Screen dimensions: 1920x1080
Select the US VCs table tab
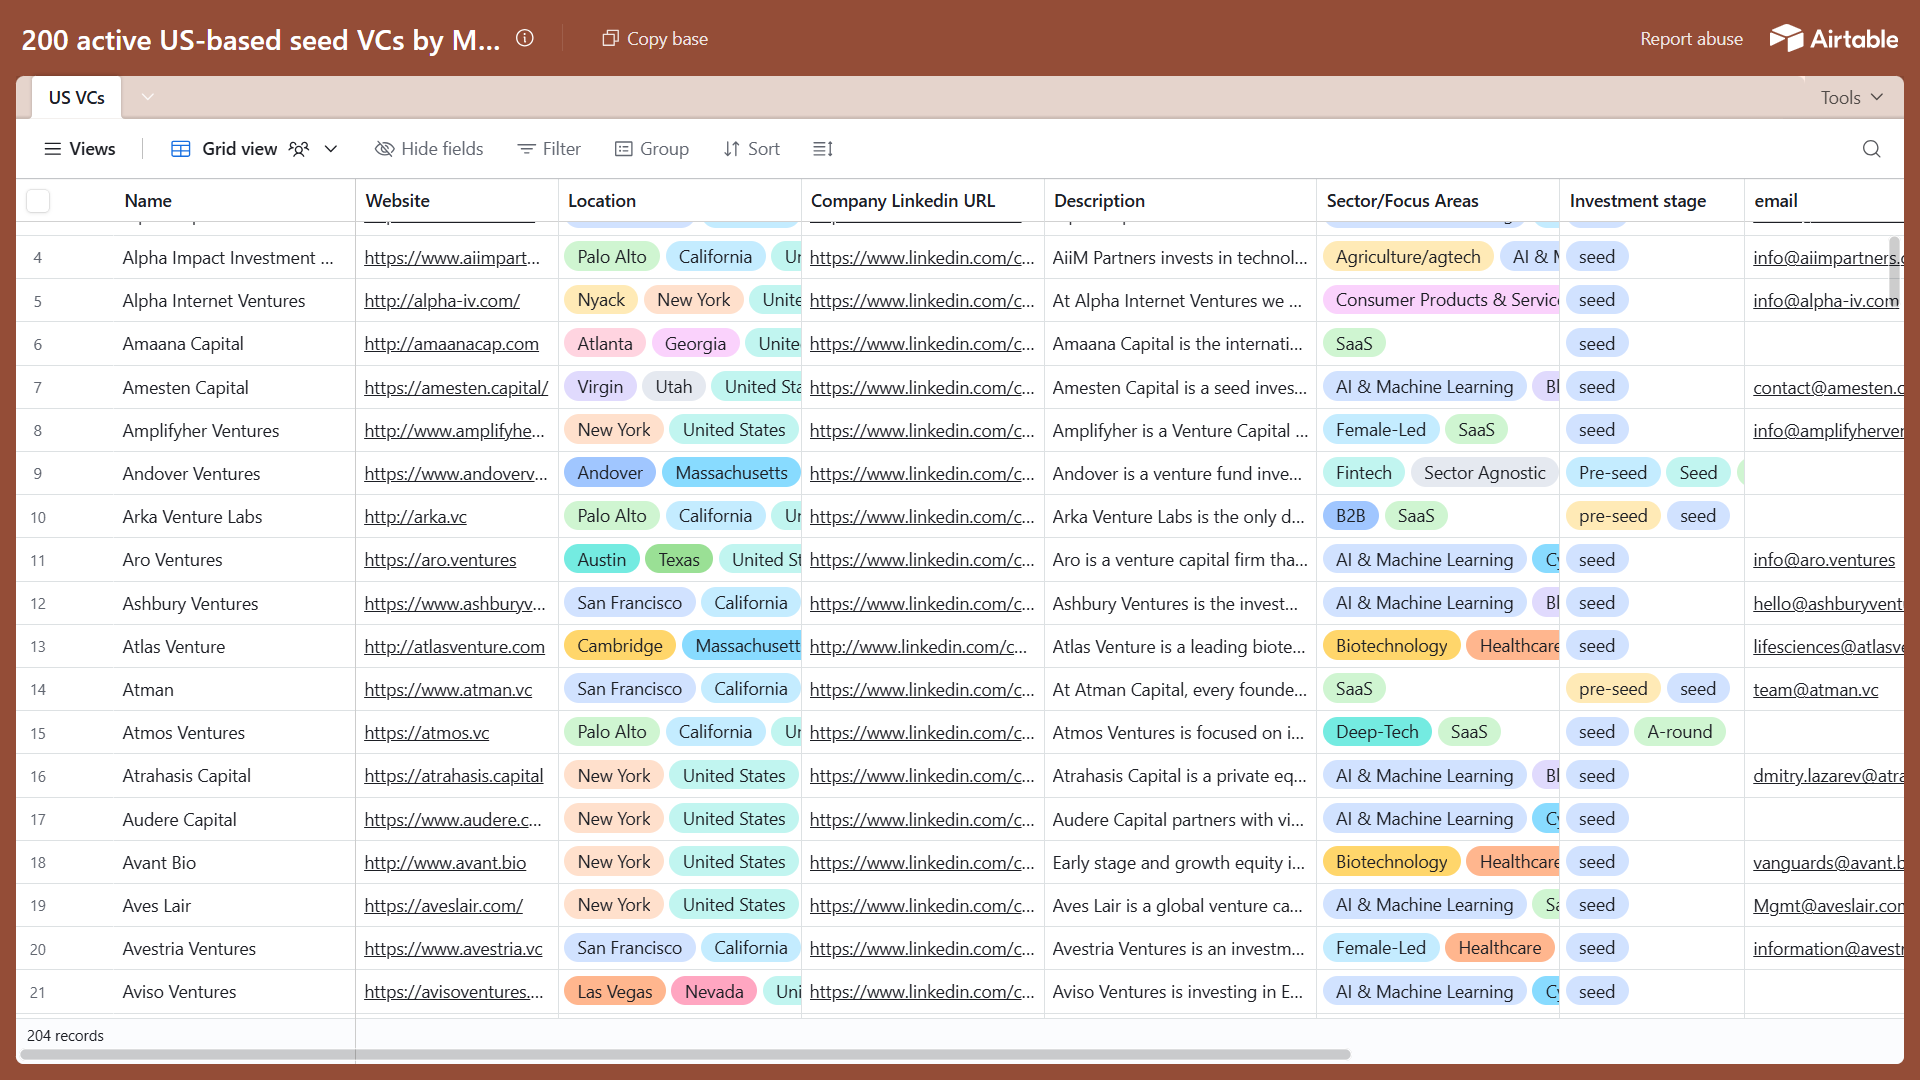click(76, 97)
